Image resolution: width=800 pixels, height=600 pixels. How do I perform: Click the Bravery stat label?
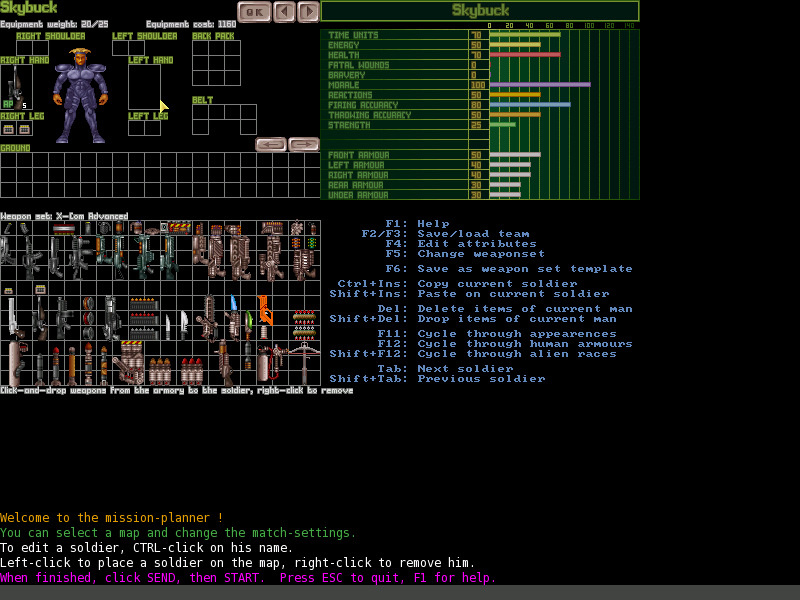346,75
